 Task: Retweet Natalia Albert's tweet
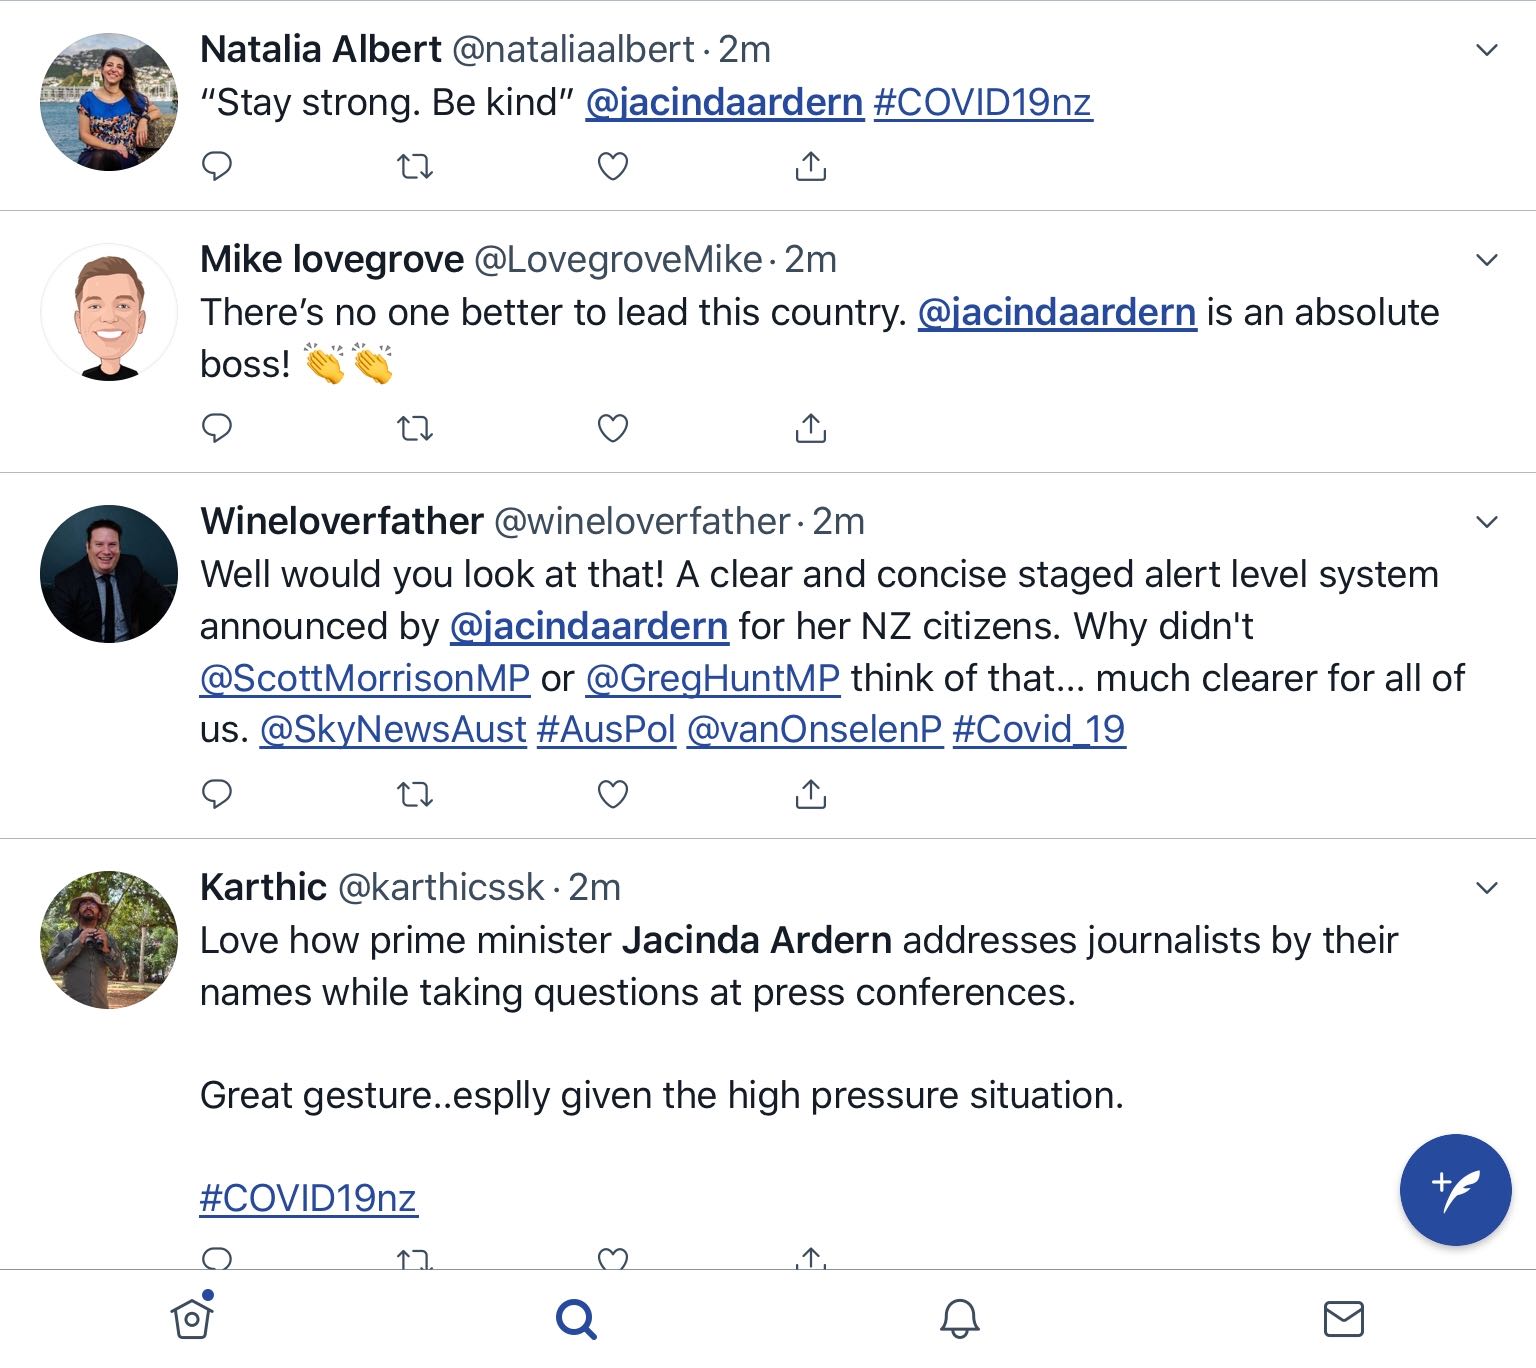(x=415, y=166)
